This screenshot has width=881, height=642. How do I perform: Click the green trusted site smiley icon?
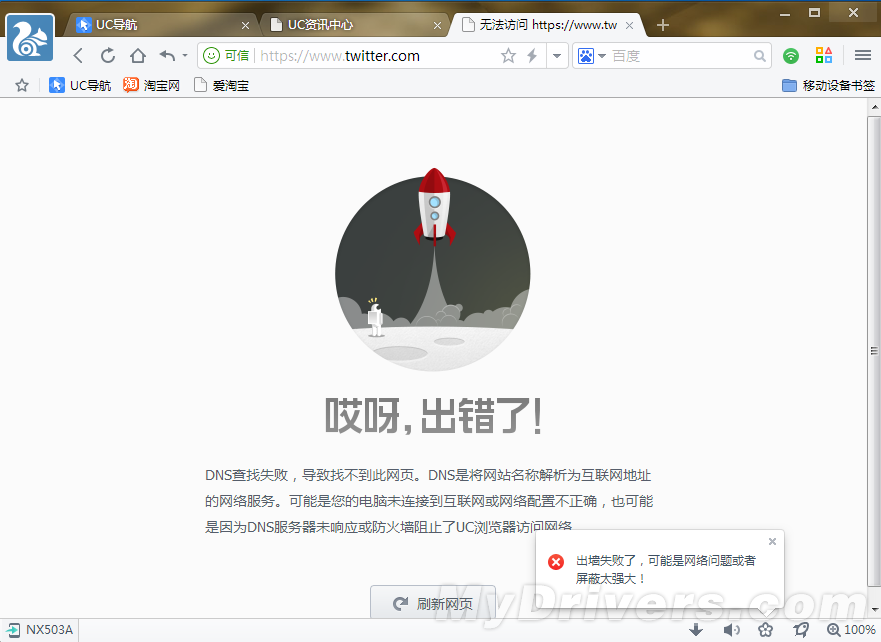211,56
